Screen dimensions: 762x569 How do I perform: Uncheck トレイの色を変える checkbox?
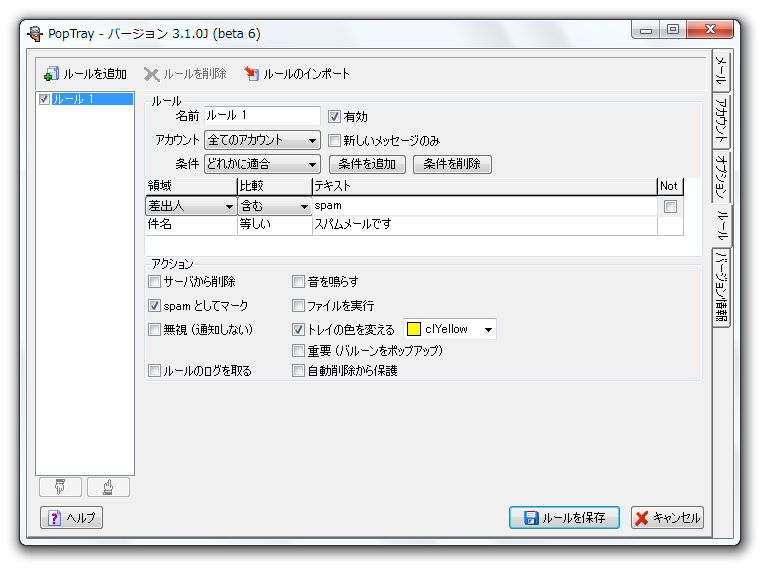298,329
